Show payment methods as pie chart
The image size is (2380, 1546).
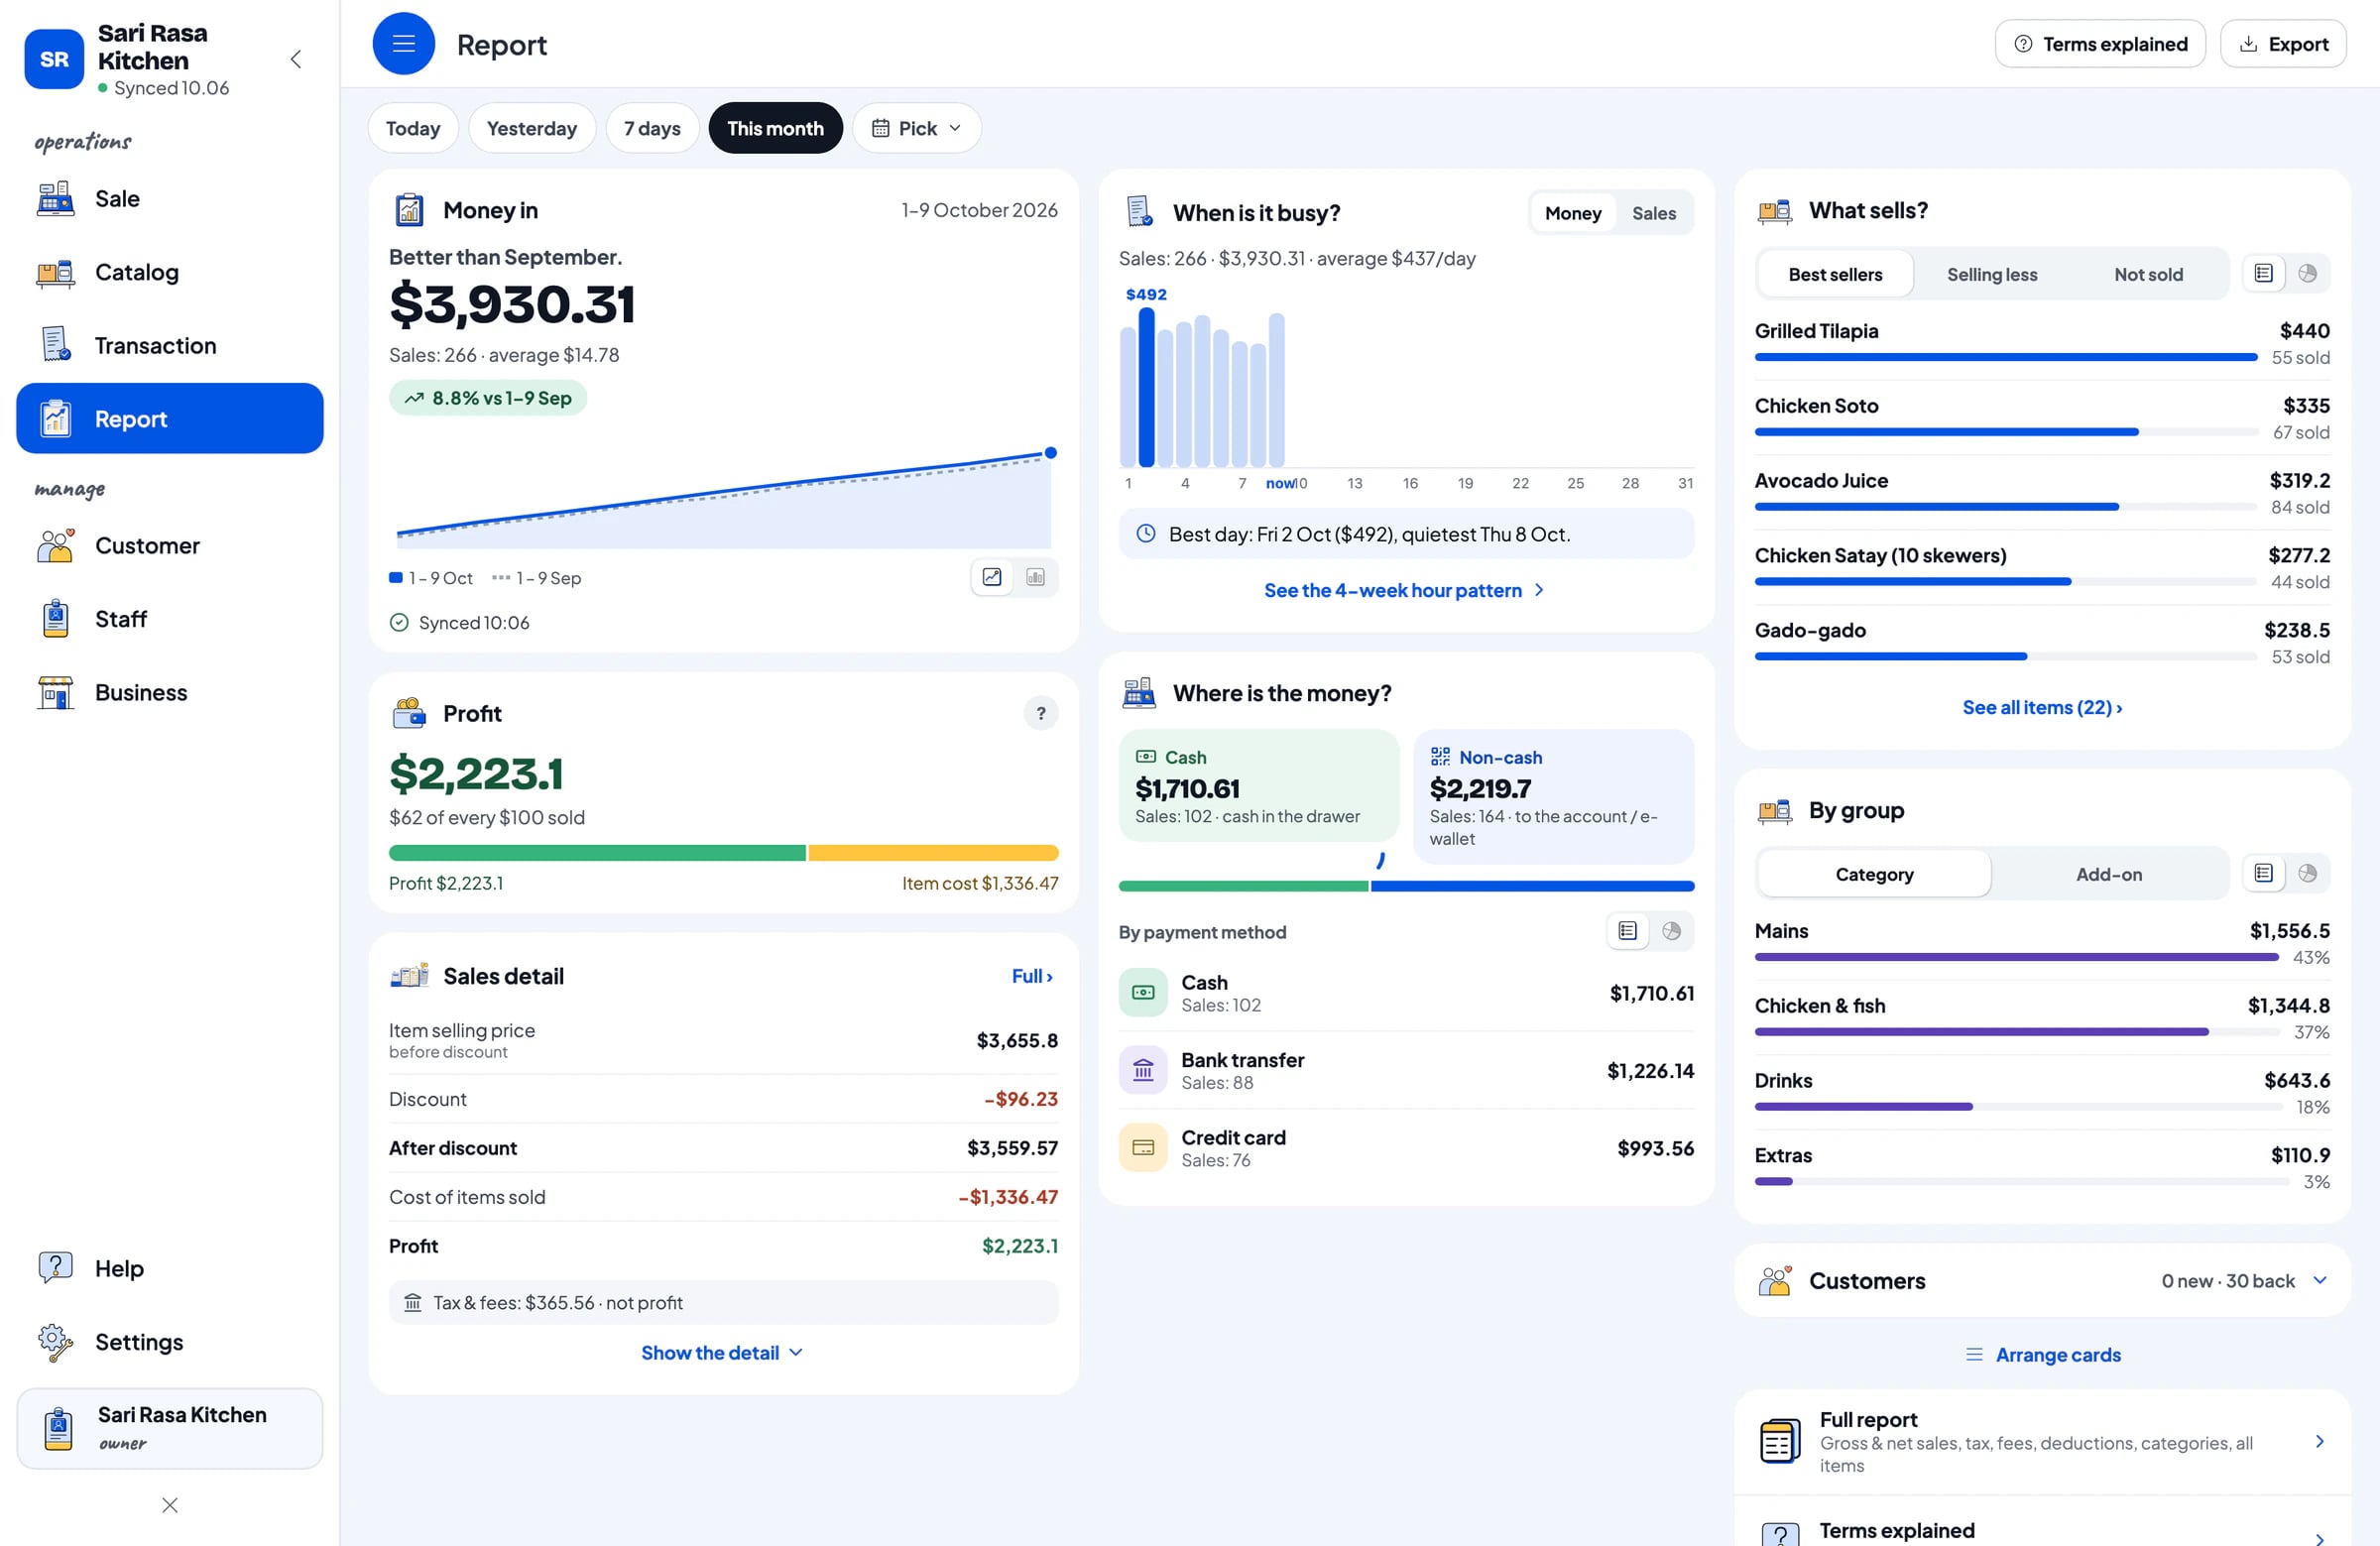pyautogui.click(x=1671, y=931)
